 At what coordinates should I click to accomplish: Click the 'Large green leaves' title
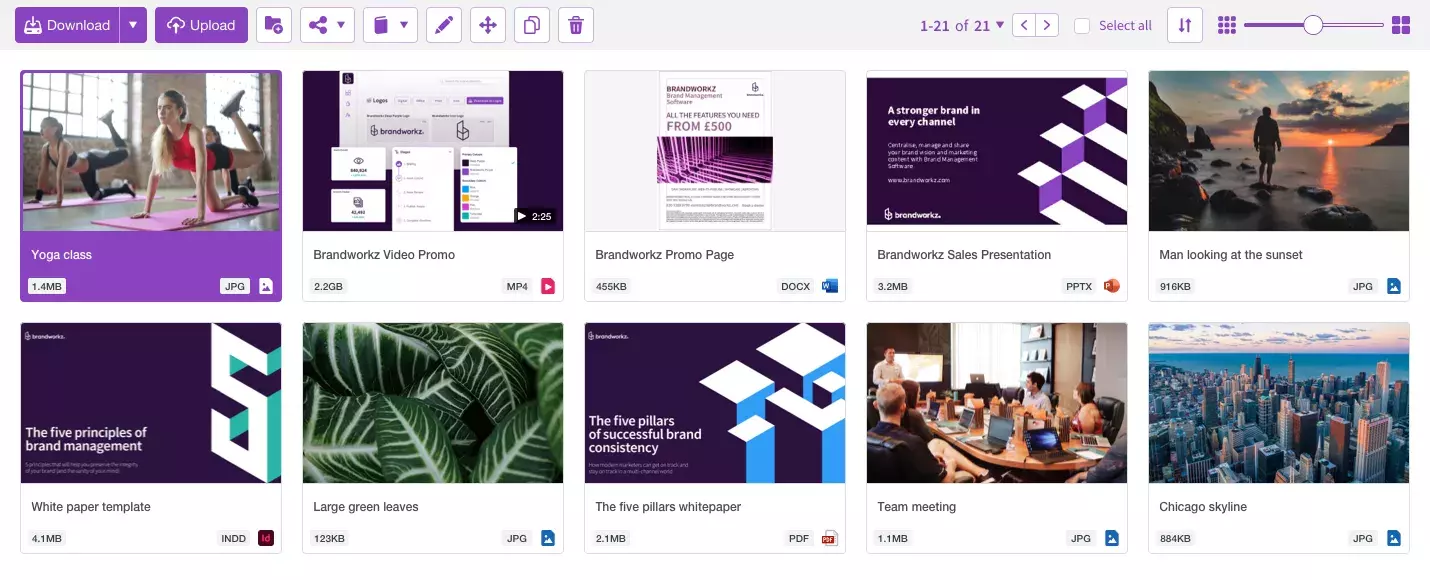[366, 507]
